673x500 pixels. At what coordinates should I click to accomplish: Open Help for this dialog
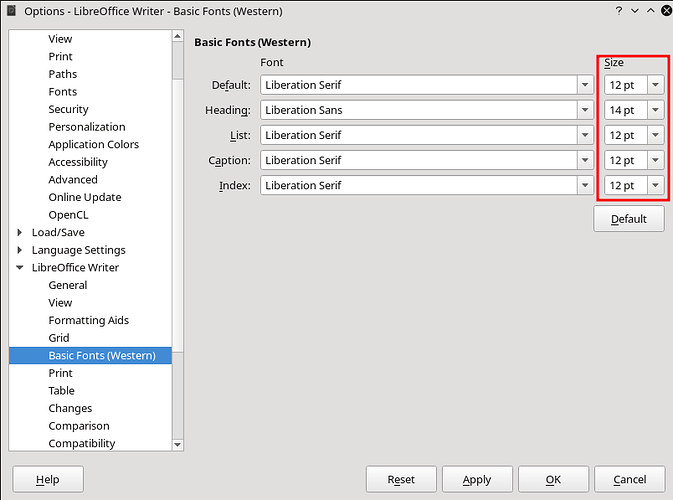(48, 479)
